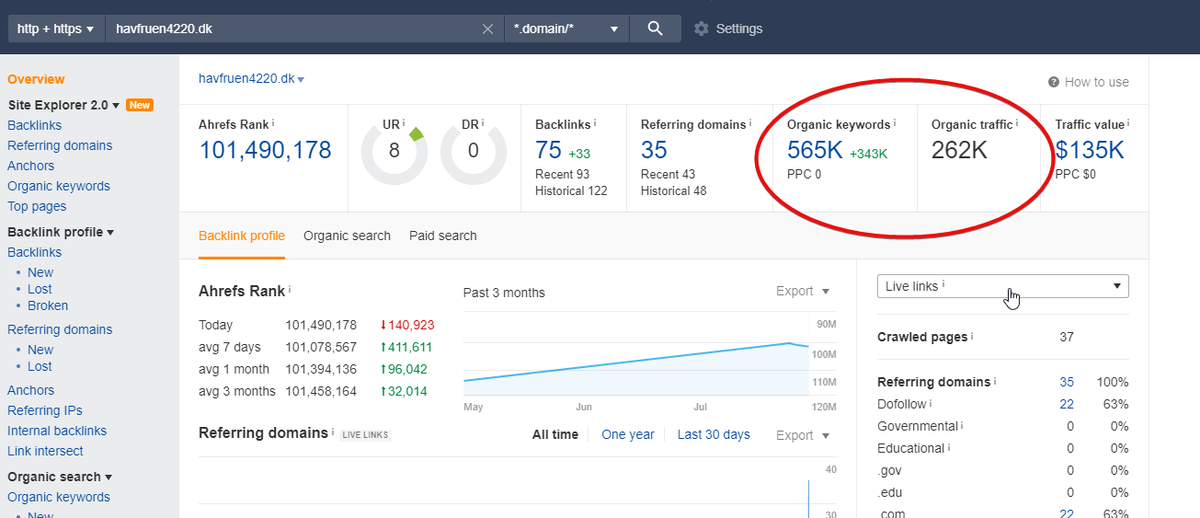Open Top pages in sidebar
Image resolution: width=1200 pixels, height=518 pixels.
coord(37,206)
